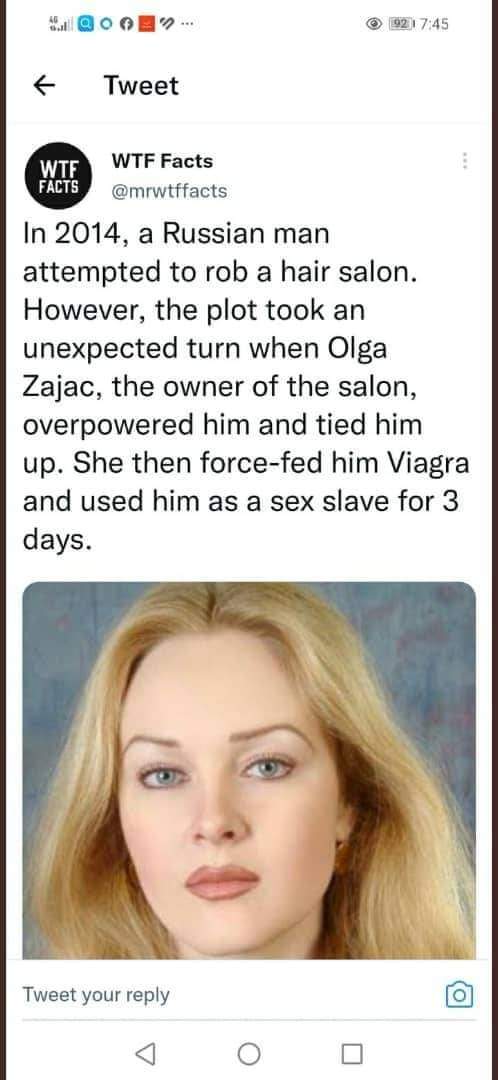Image resolution: width=498 pixels, height=1080 pixels.
Task: Open the tweet's three-dot options menu
Action: click(x=465, y=161)
